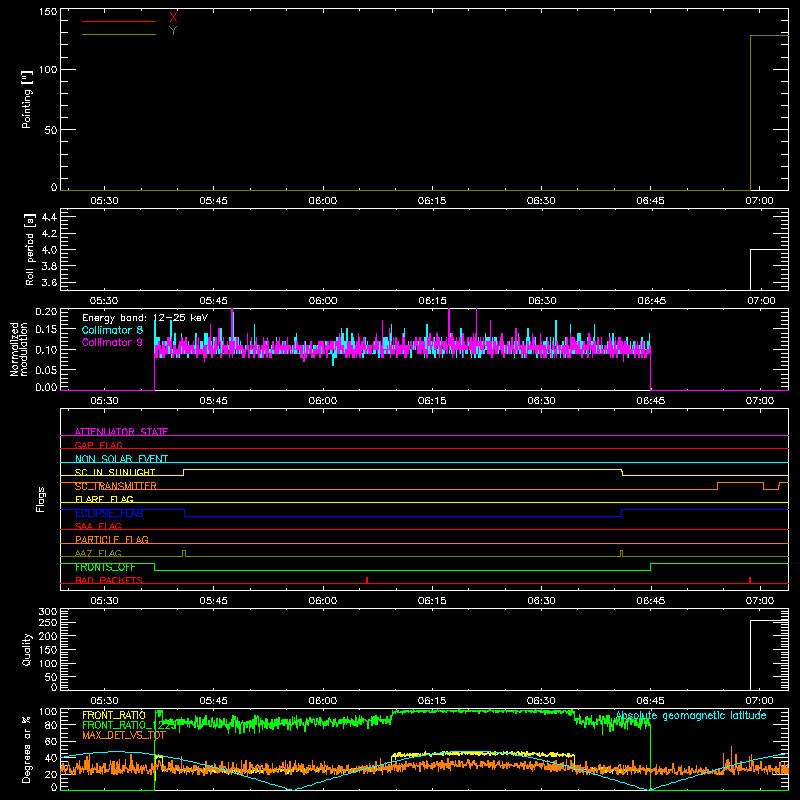Screen dimensions: 800x800
Task: Click the 'SC_TRANSMITTER' flag label
Action: (116, 486)
